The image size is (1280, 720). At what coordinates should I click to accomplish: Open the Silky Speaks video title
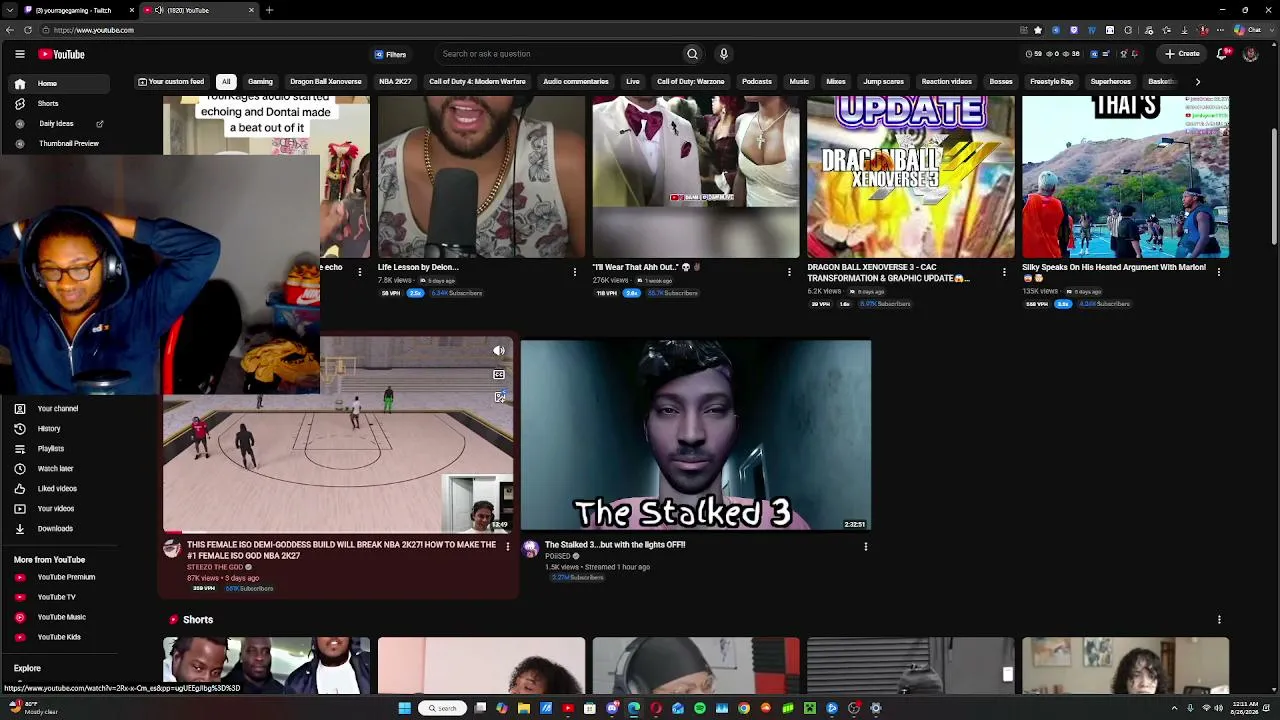[x=1114, y=272]
